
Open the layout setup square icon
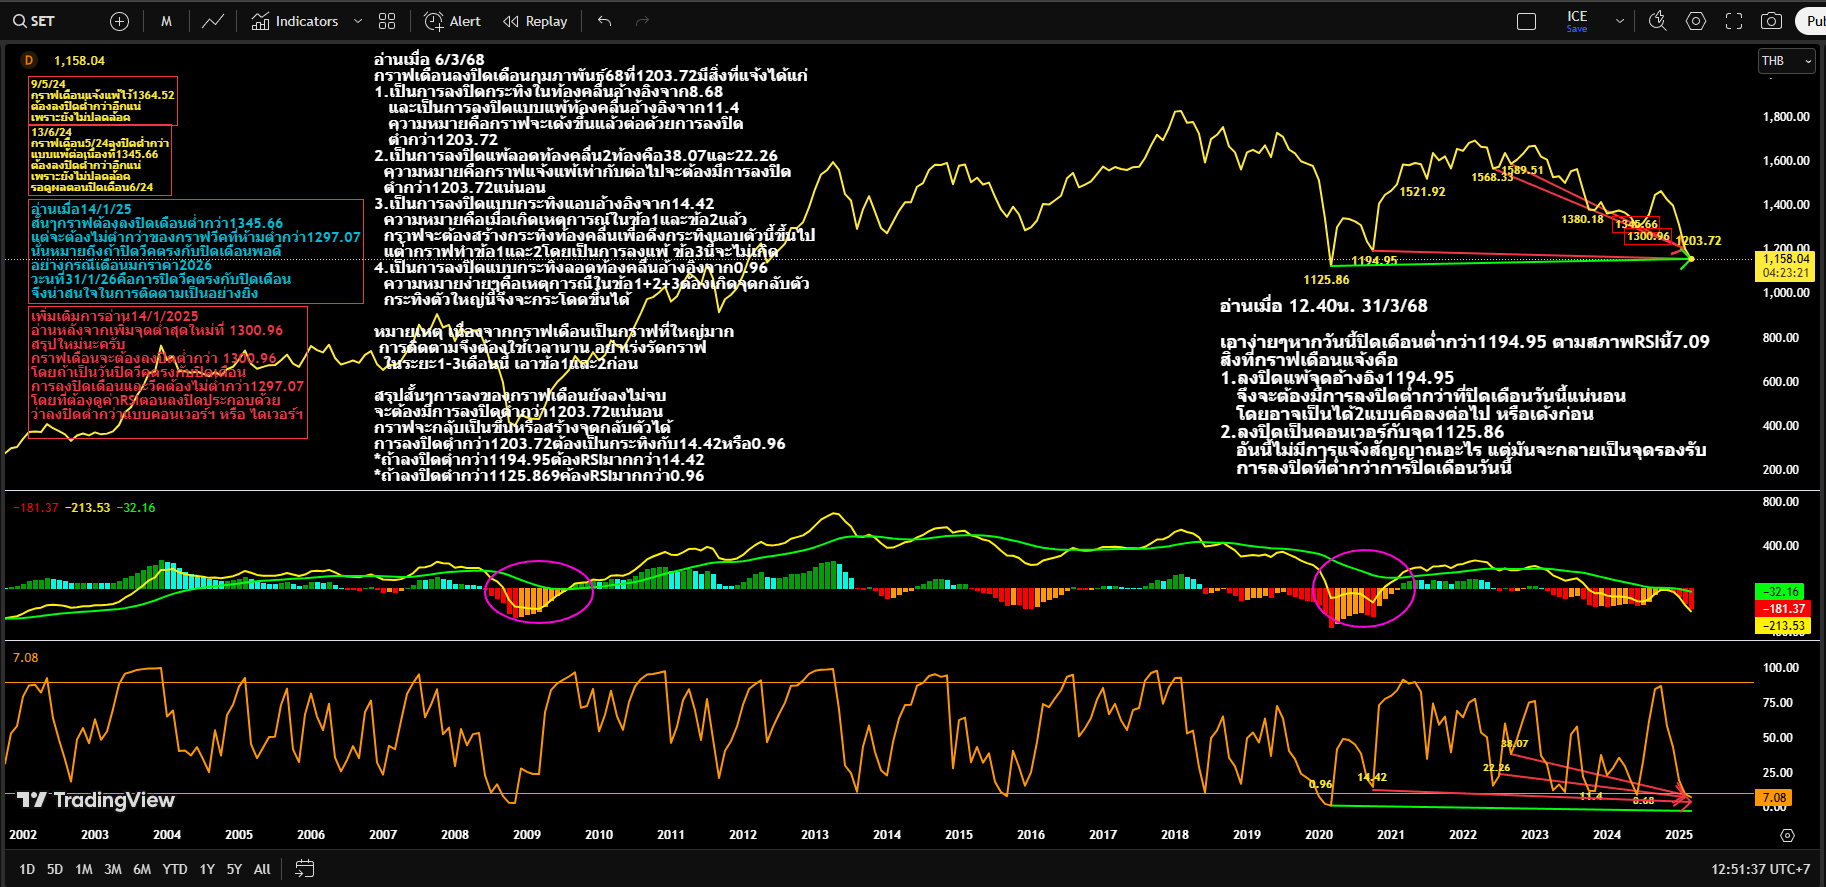[x=1526, y=21]
